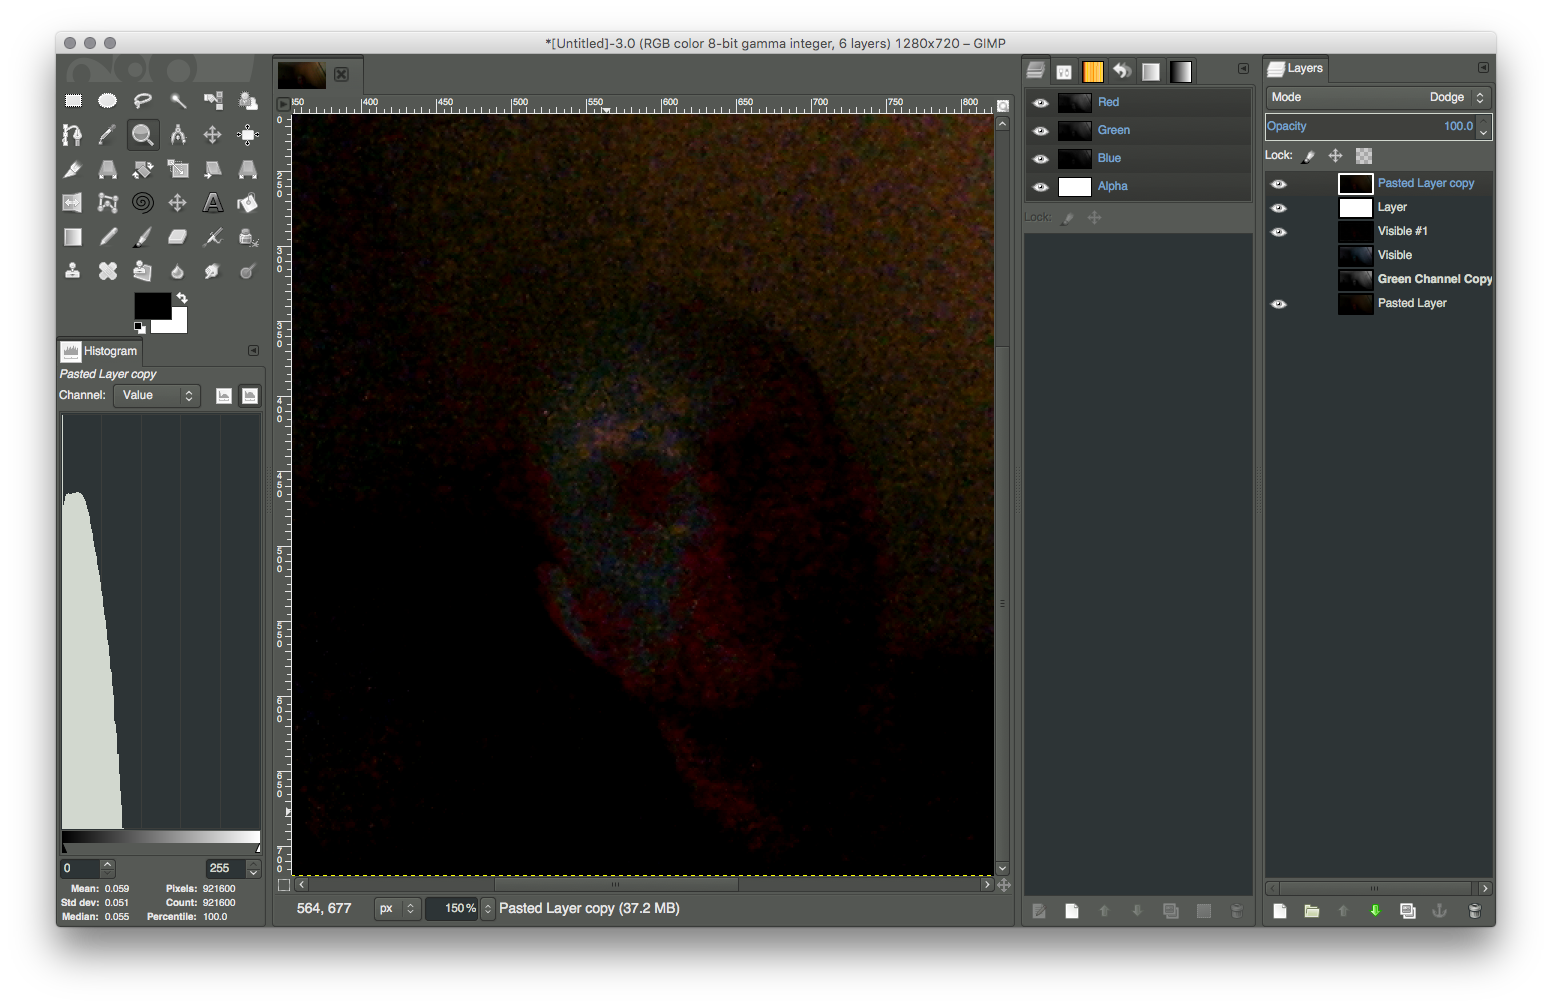Select the Green Channel Copy layer

pyautogui.click(x=1380, y=280)
